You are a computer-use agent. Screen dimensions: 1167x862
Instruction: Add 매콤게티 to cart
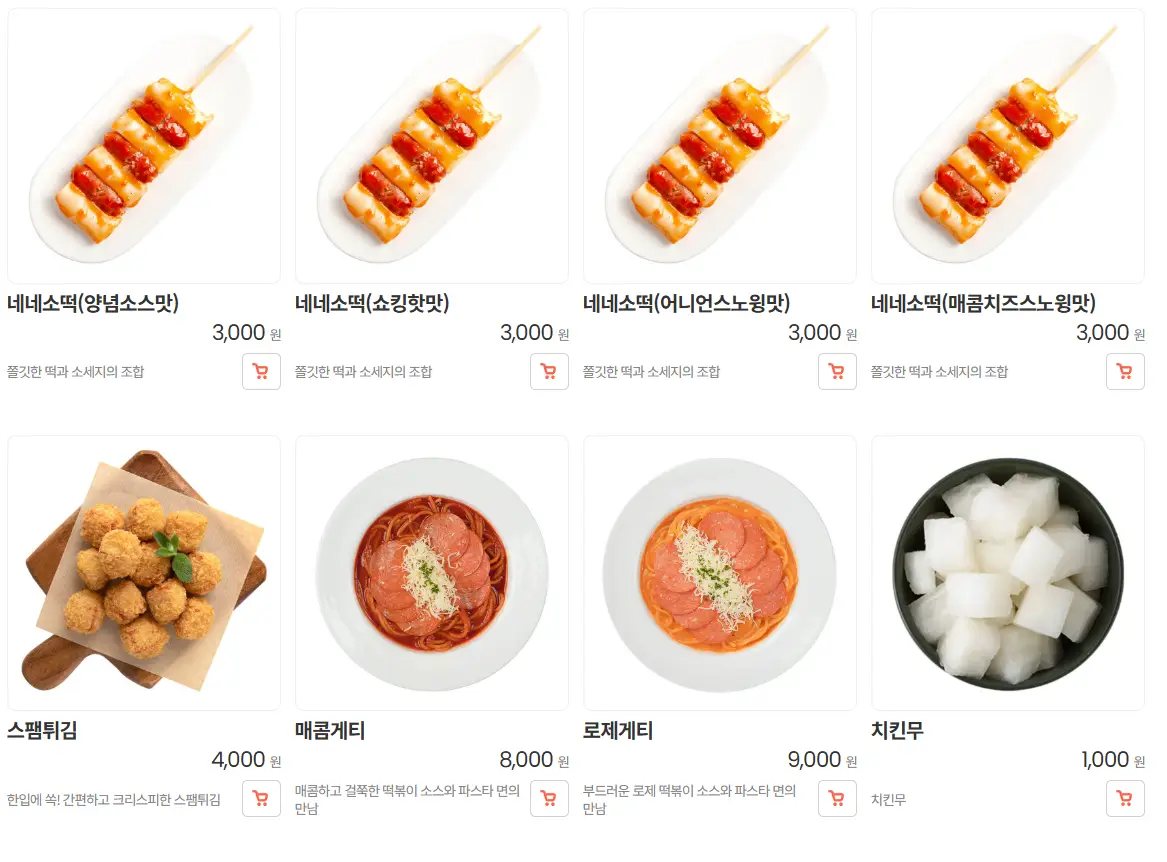point(549,799)
